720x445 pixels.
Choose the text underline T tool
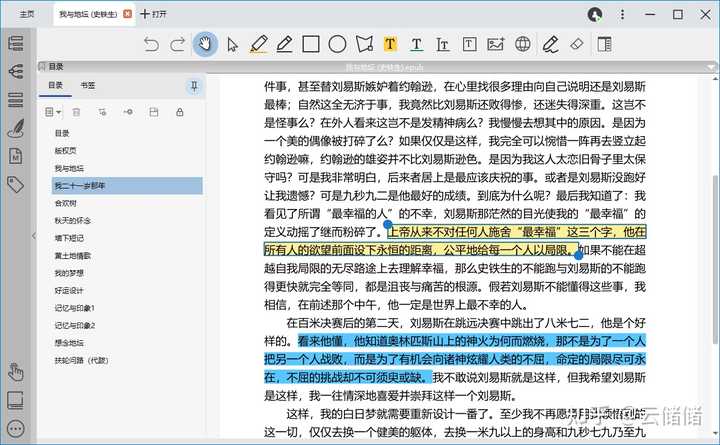[x=416, y=45]
